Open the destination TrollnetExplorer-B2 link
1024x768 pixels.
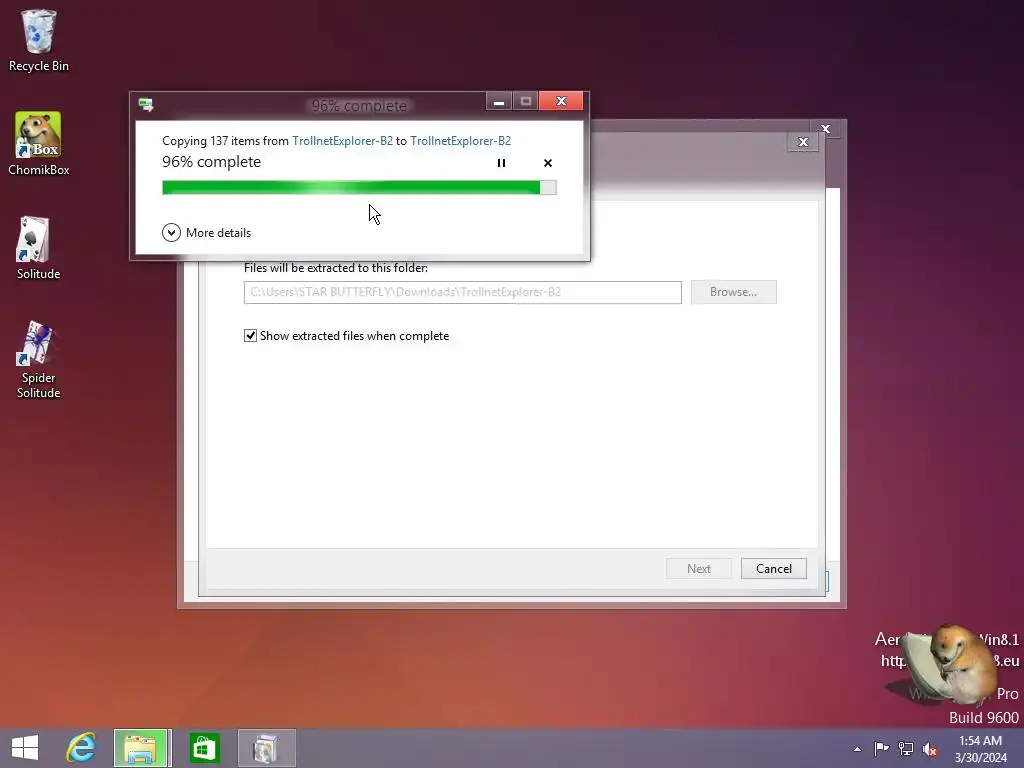(x=460, y=141)
